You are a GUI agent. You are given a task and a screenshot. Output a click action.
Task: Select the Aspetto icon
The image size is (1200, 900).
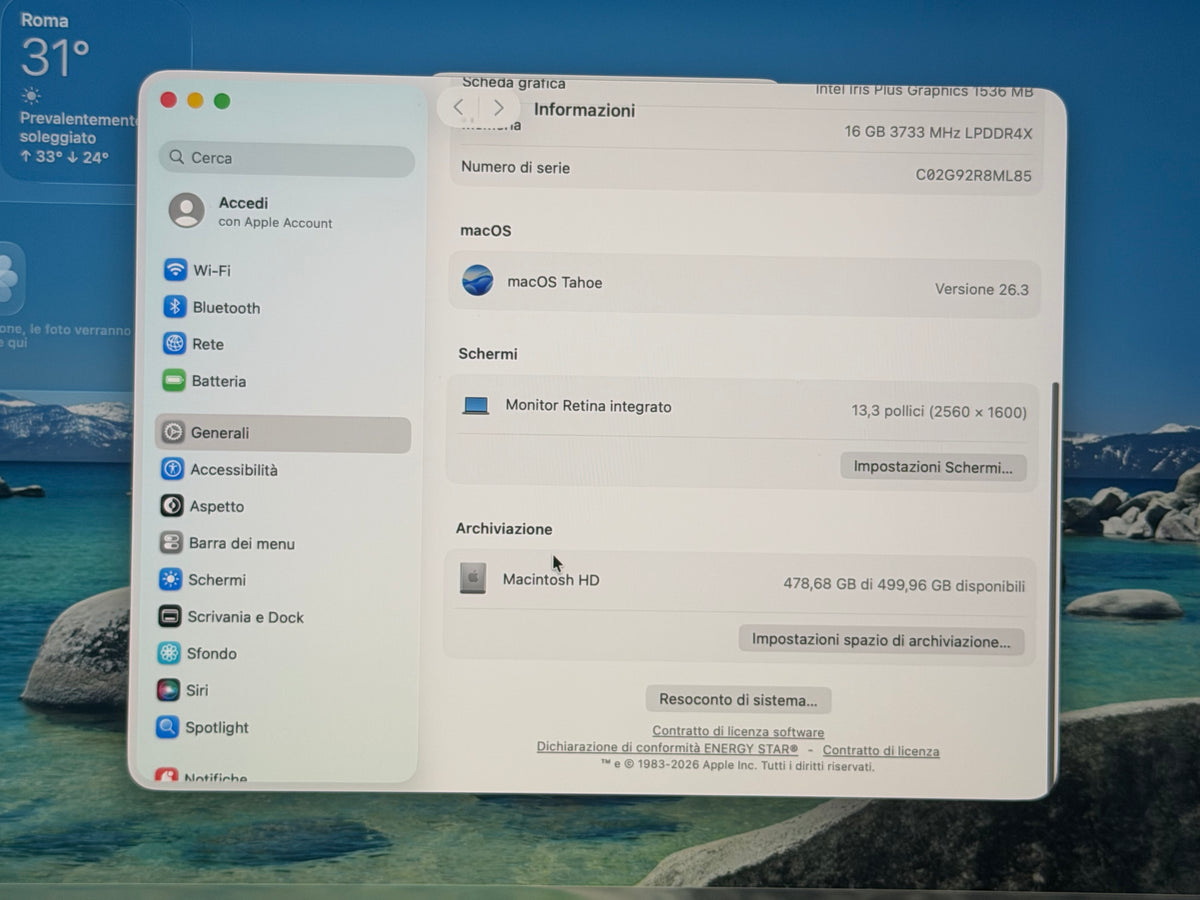coord(172,506)
